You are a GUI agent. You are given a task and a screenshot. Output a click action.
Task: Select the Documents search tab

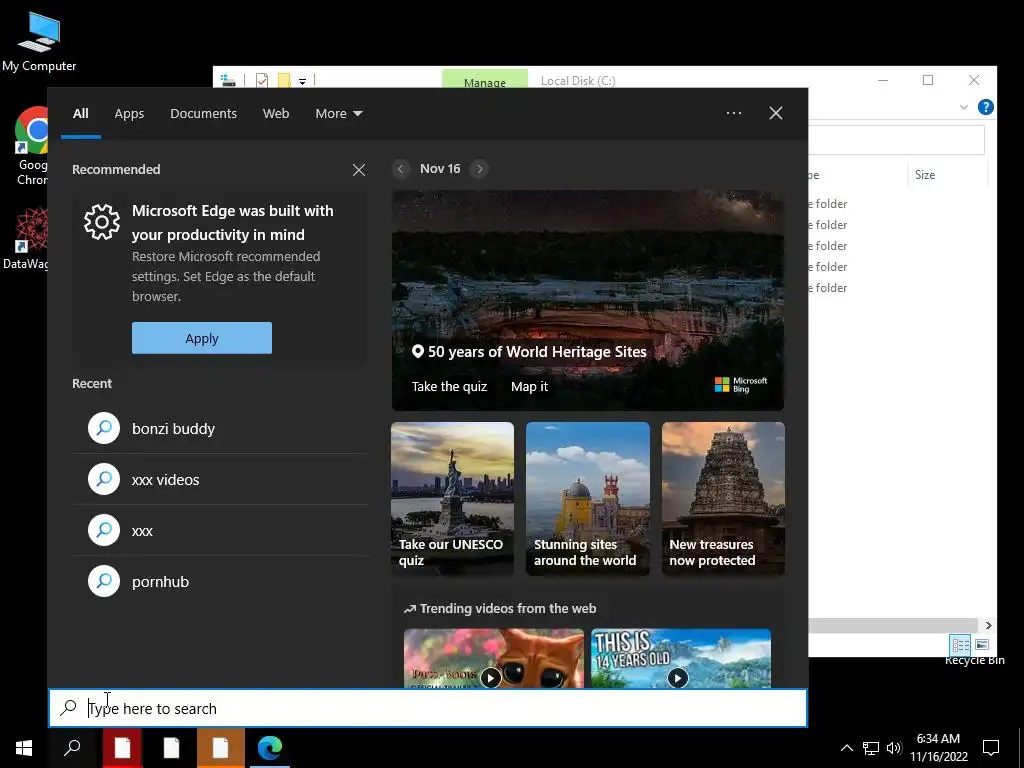(203, 114)
